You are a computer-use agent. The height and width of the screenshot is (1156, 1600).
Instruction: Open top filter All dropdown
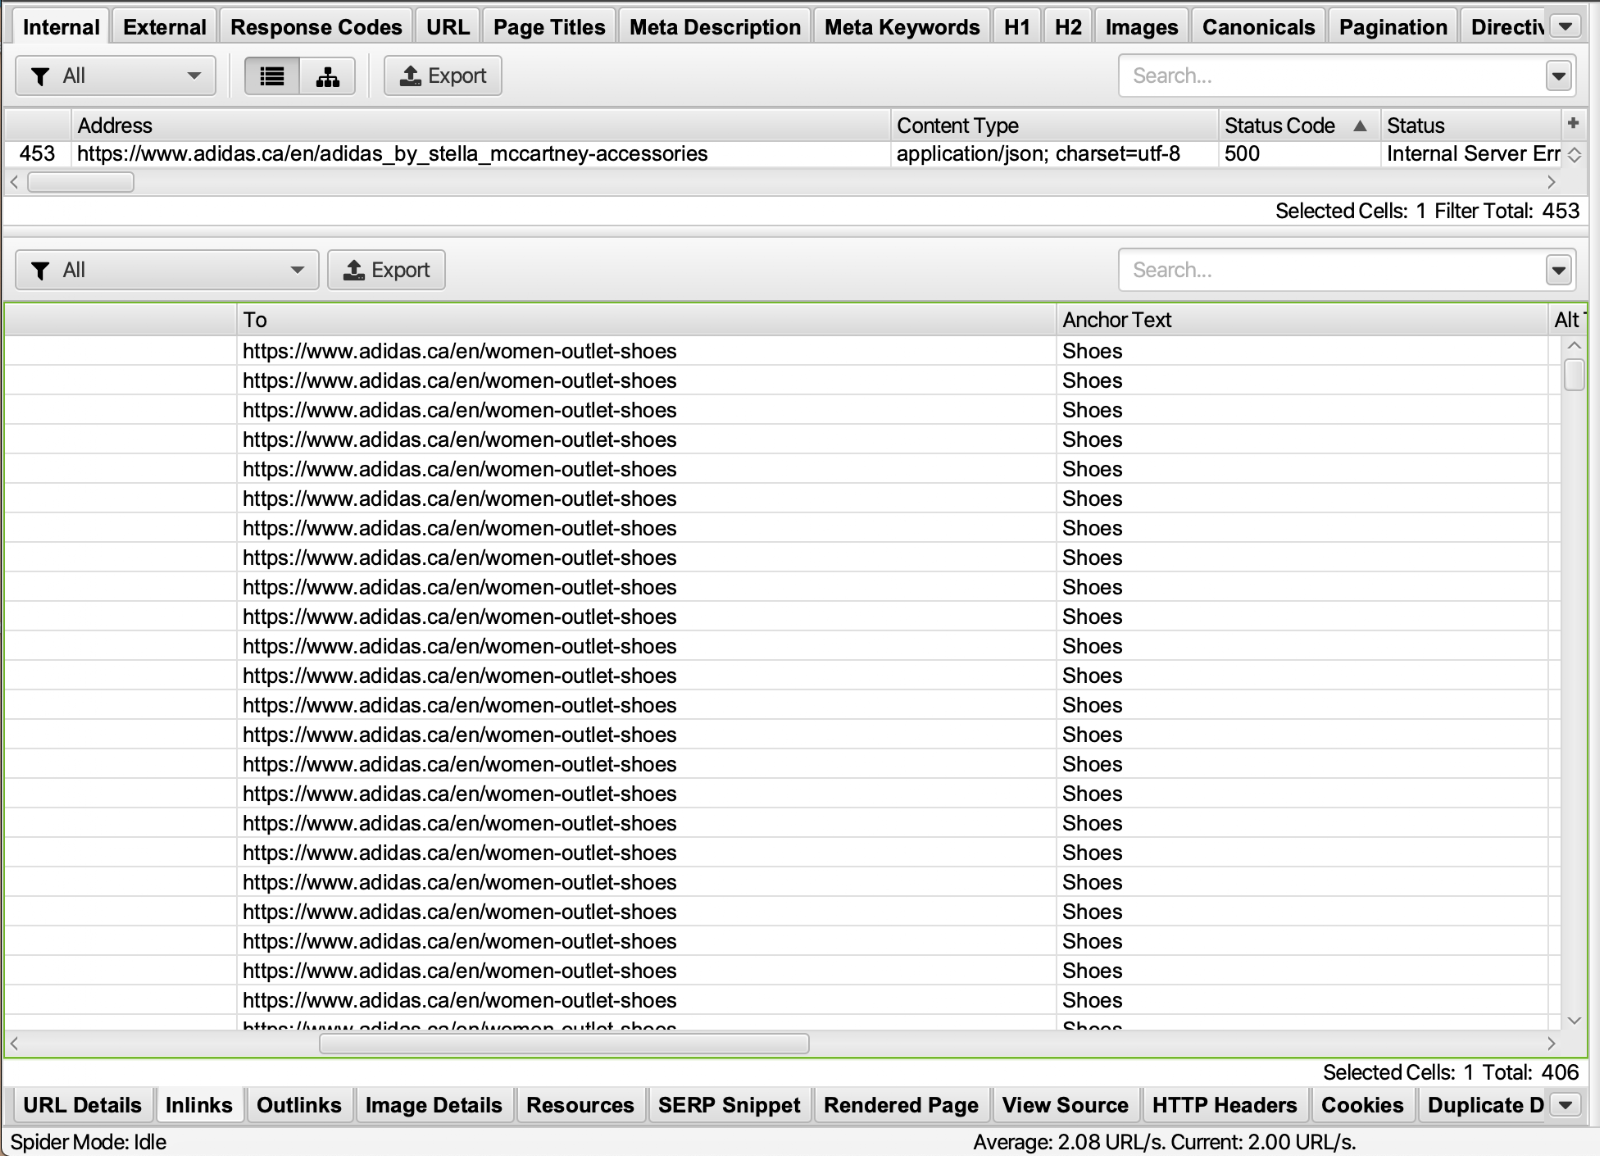tap(116, 76)
